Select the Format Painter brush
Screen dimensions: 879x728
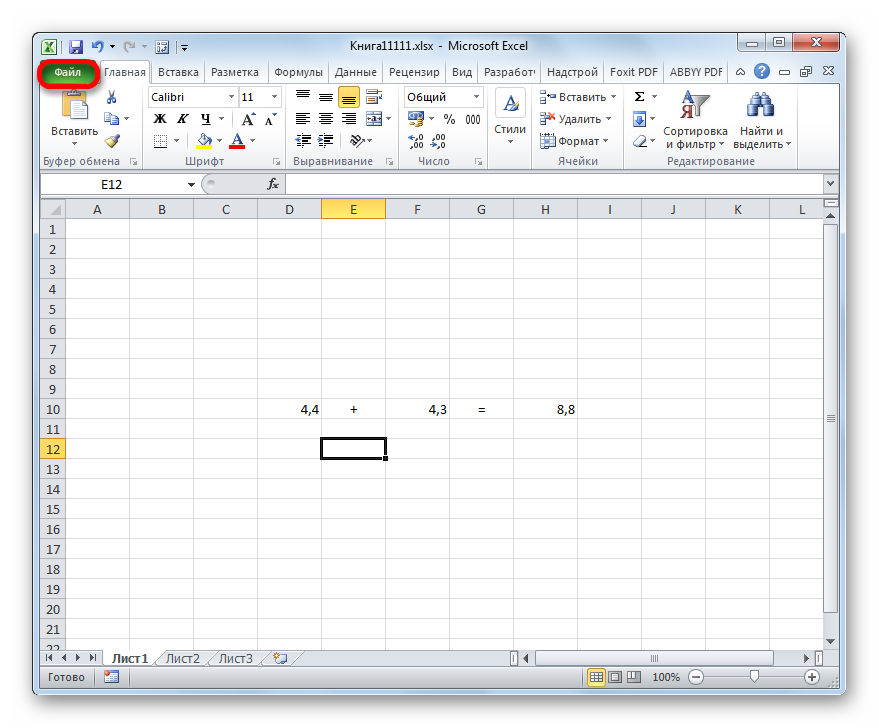pyautogui.click(x=112, y=141)
